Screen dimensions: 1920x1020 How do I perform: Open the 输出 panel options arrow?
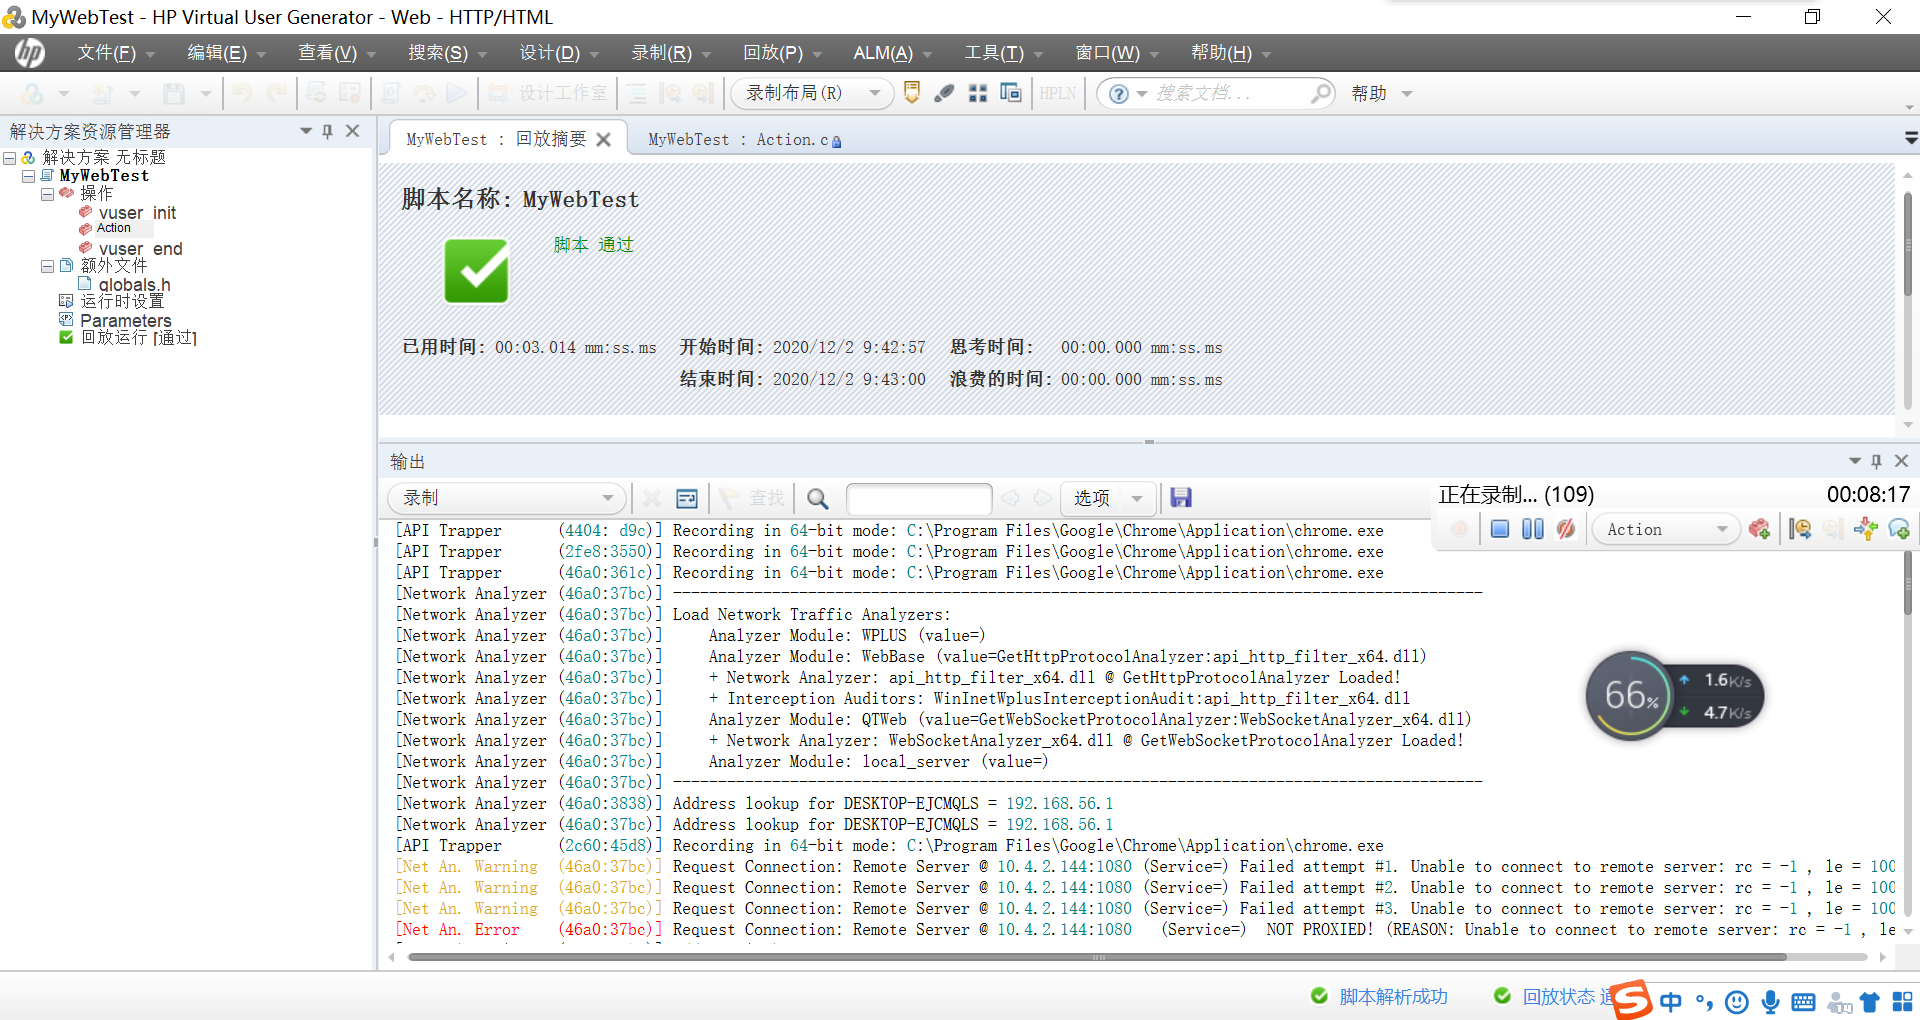tap(1855, 461)
